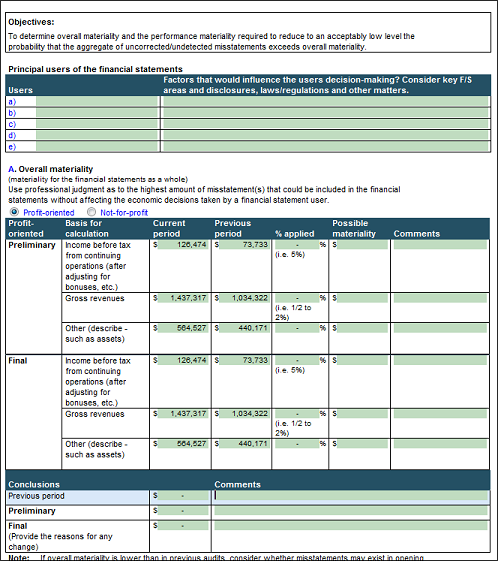This screenshot has height=561, width=498.
Task: Click Preliminary conclusion dollar amount field
Action: 183,511
